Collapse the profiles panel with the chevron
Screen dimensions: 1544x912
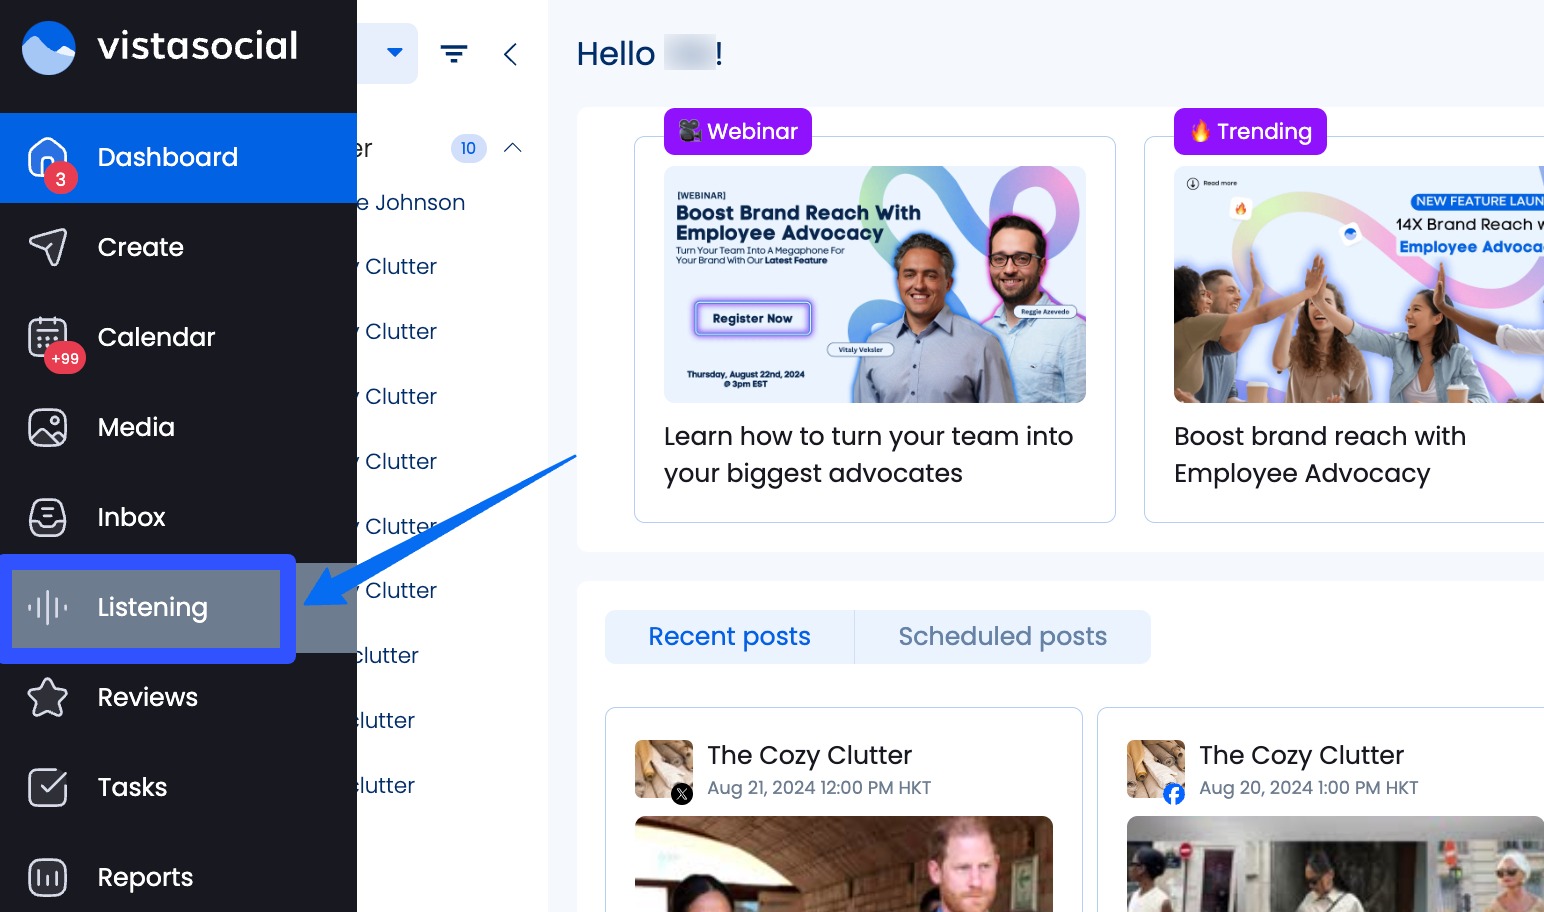click(x=511, y=55)
